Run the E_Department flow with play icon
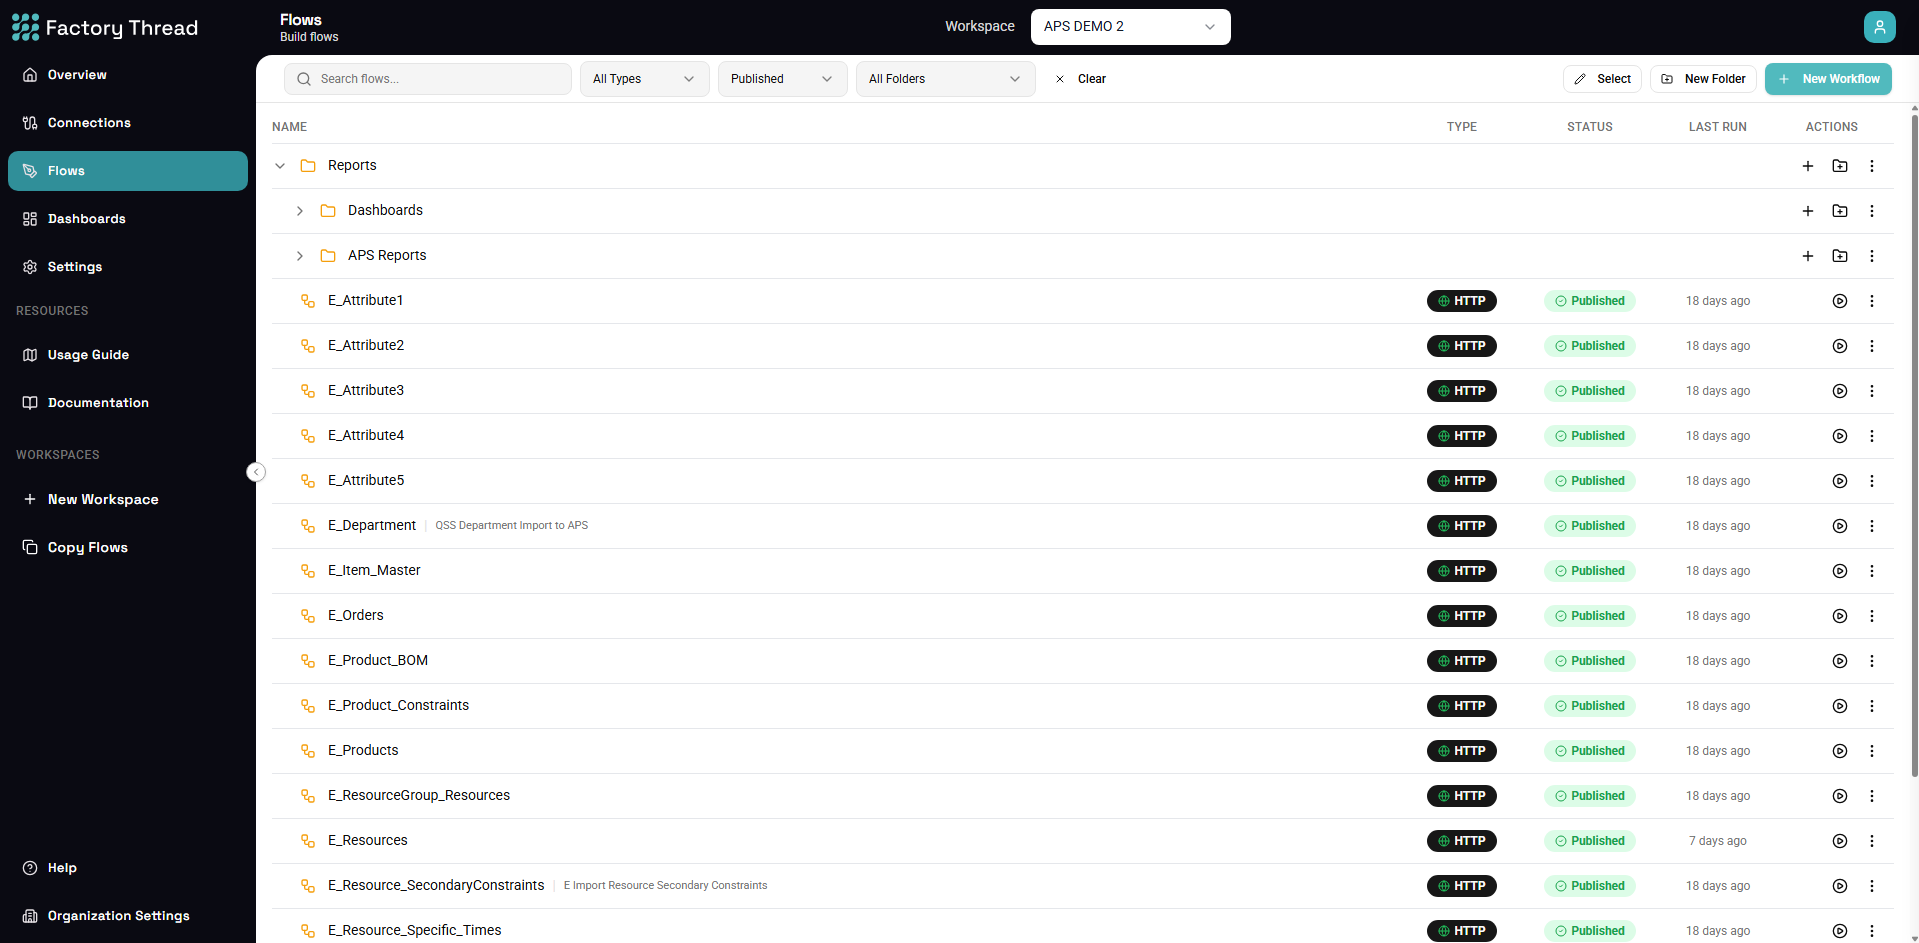This screenshot has width=1919, height=943. coord(1839,526)
